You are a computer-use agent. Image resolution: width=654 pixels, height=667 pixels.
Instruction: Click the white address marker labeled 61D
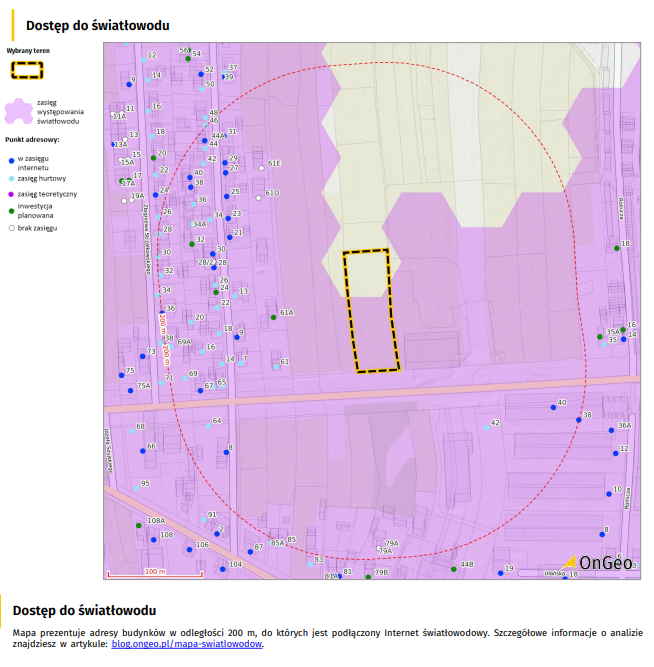(258, 197)
